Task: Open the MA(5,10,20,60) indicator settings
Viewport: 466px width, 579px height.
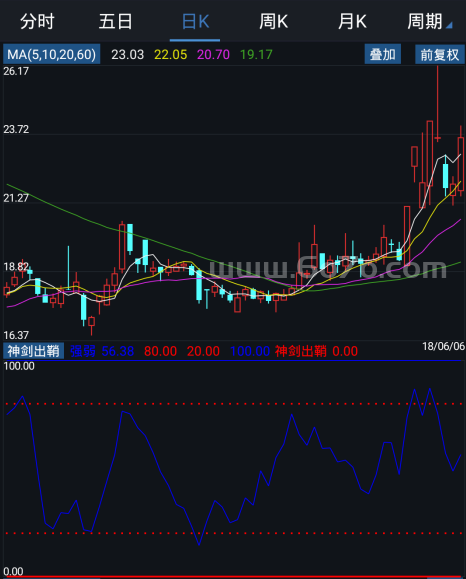Action: (52, 54)
